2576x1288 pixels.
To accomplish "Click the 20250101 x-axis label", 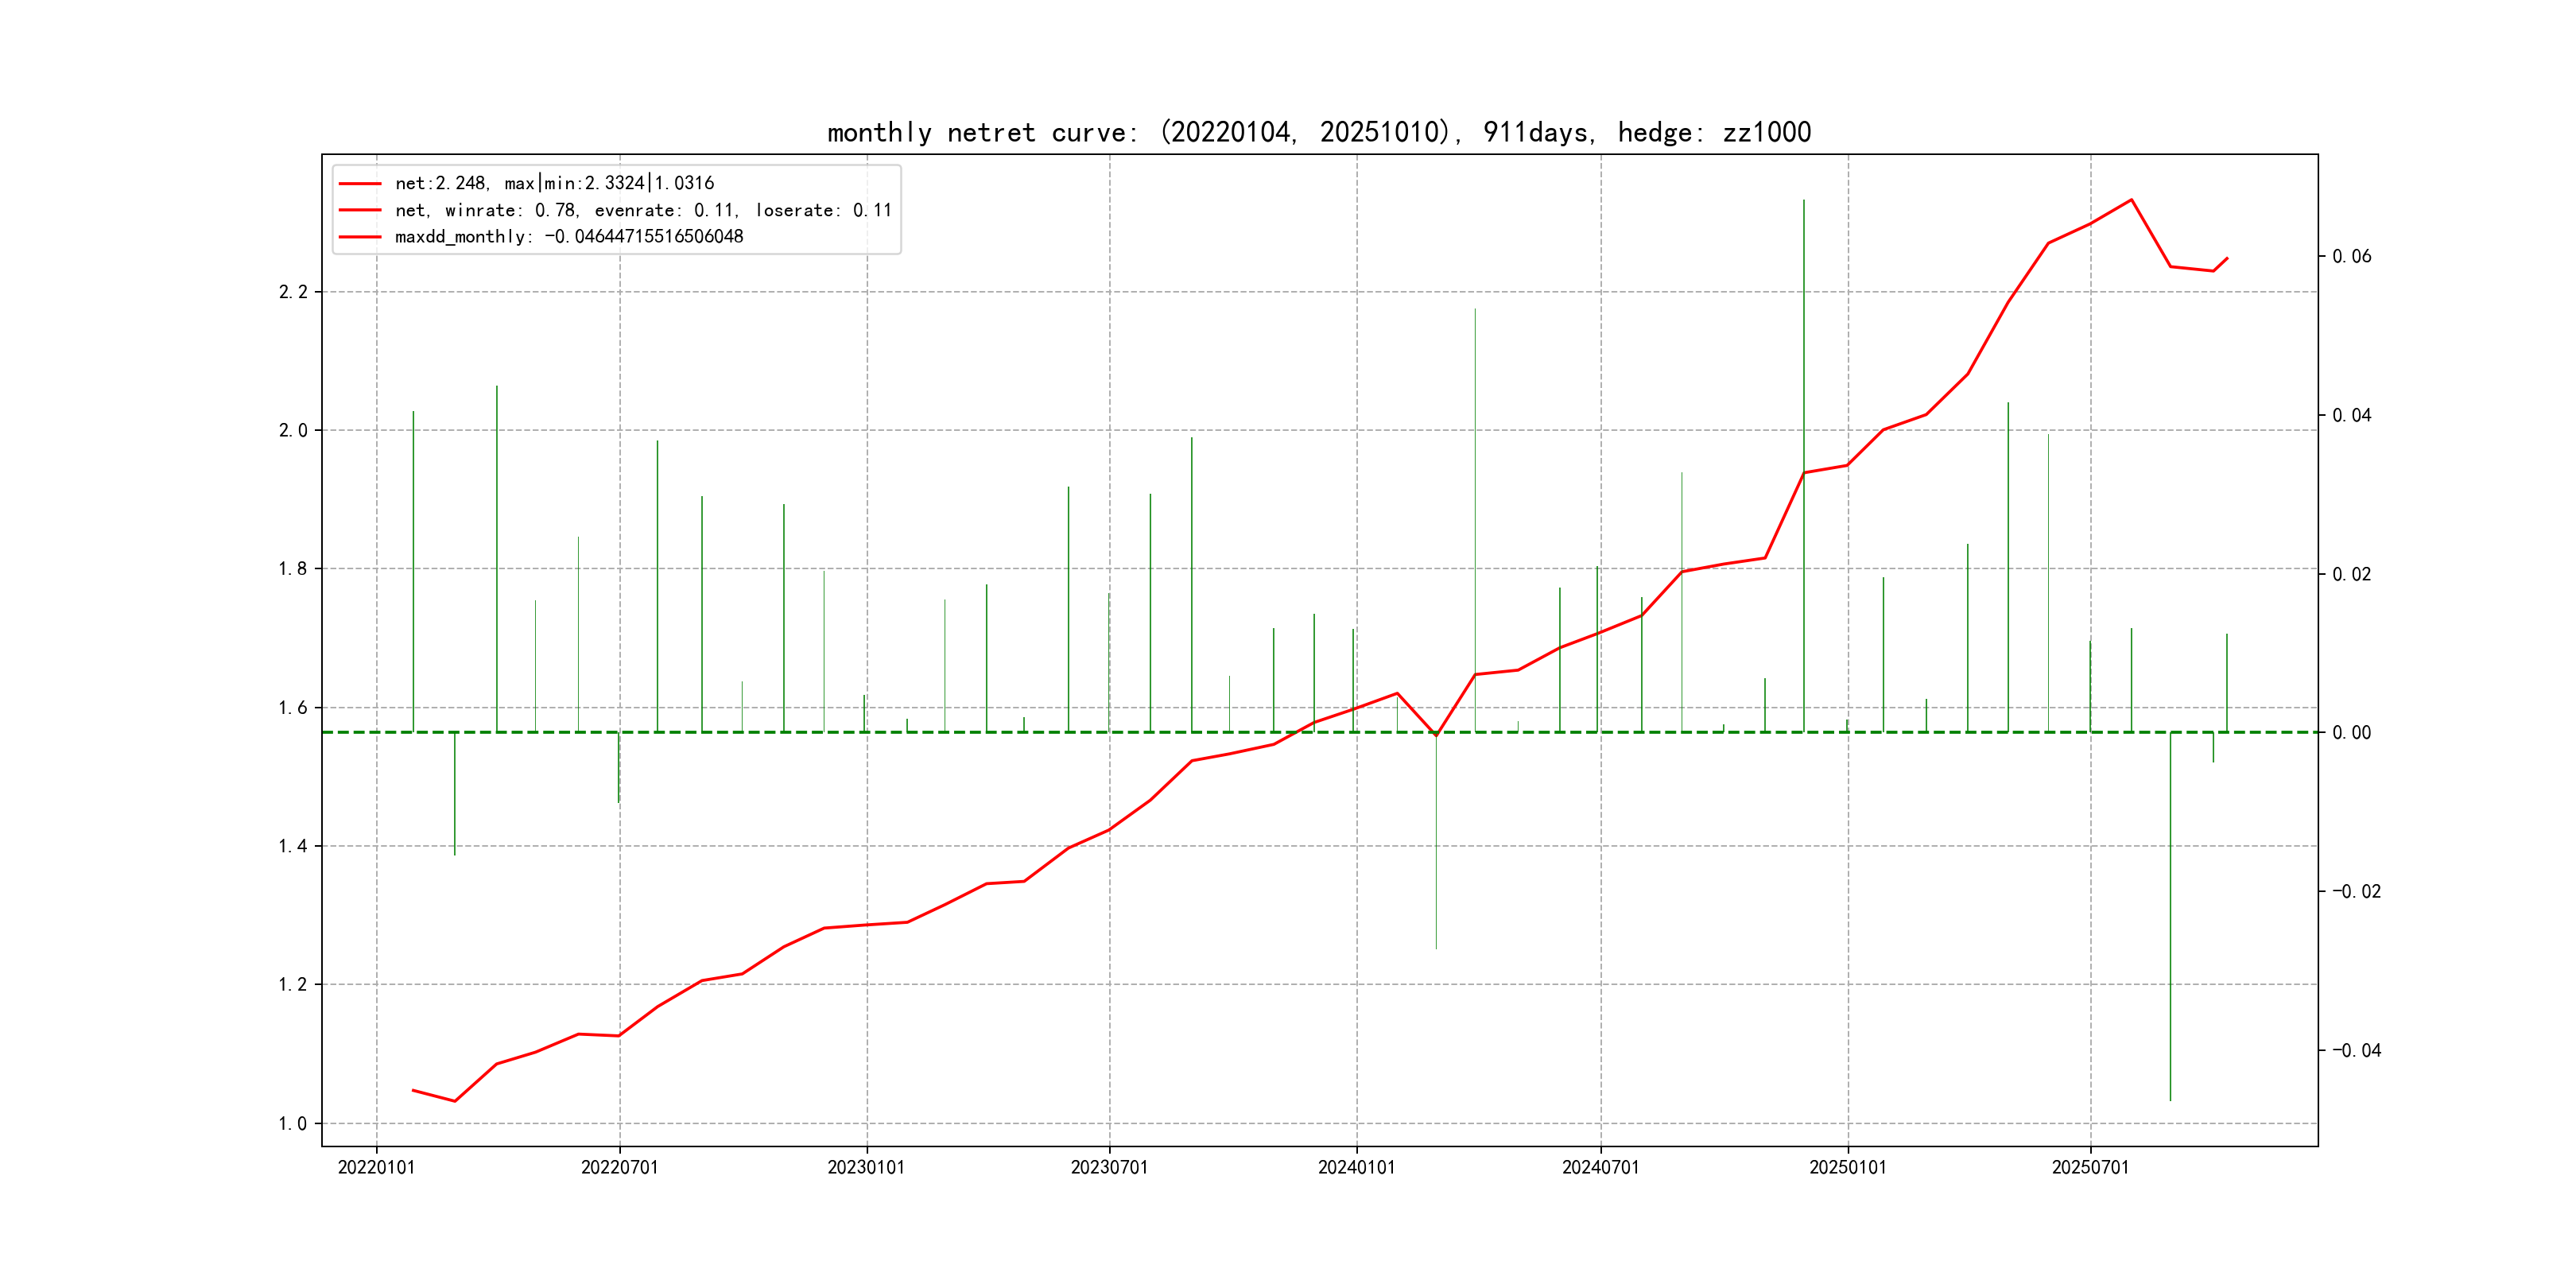I will point(1847,1168).
